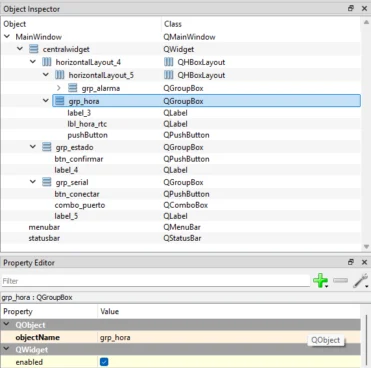Viewport: 371px width, 368px height.
Task: Collapse the grp_estado node
Action: 33,147
